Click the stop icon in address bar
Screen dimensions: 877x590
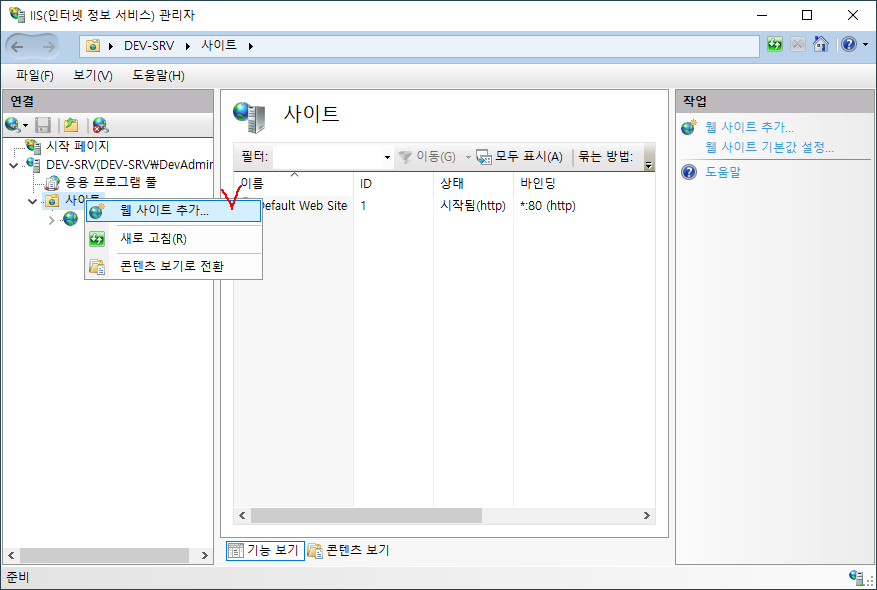pos(798,45)
